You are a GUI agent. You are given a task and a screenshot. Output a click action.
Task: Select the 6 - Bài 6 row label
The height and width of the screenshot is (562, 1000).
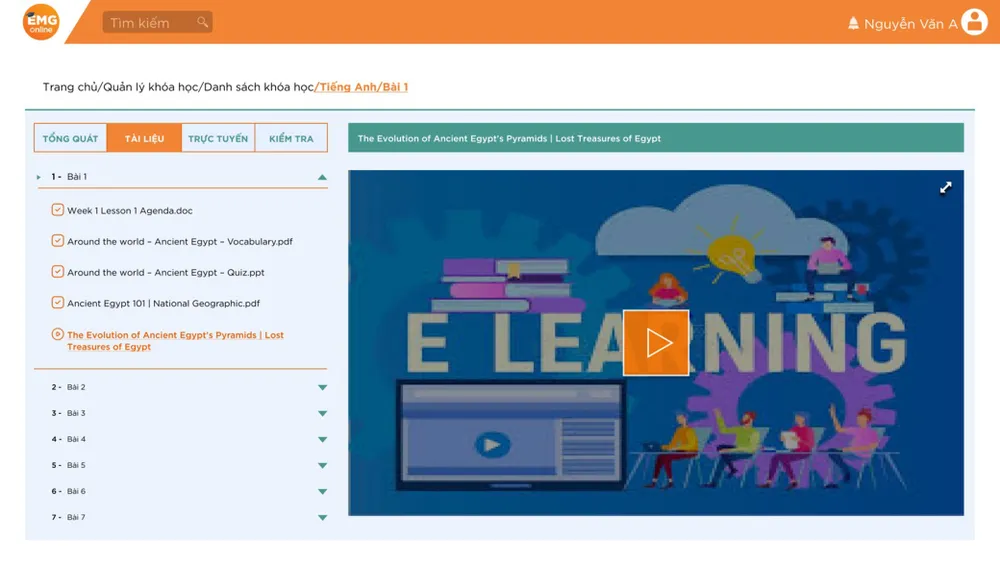click(x=68, y=492)
